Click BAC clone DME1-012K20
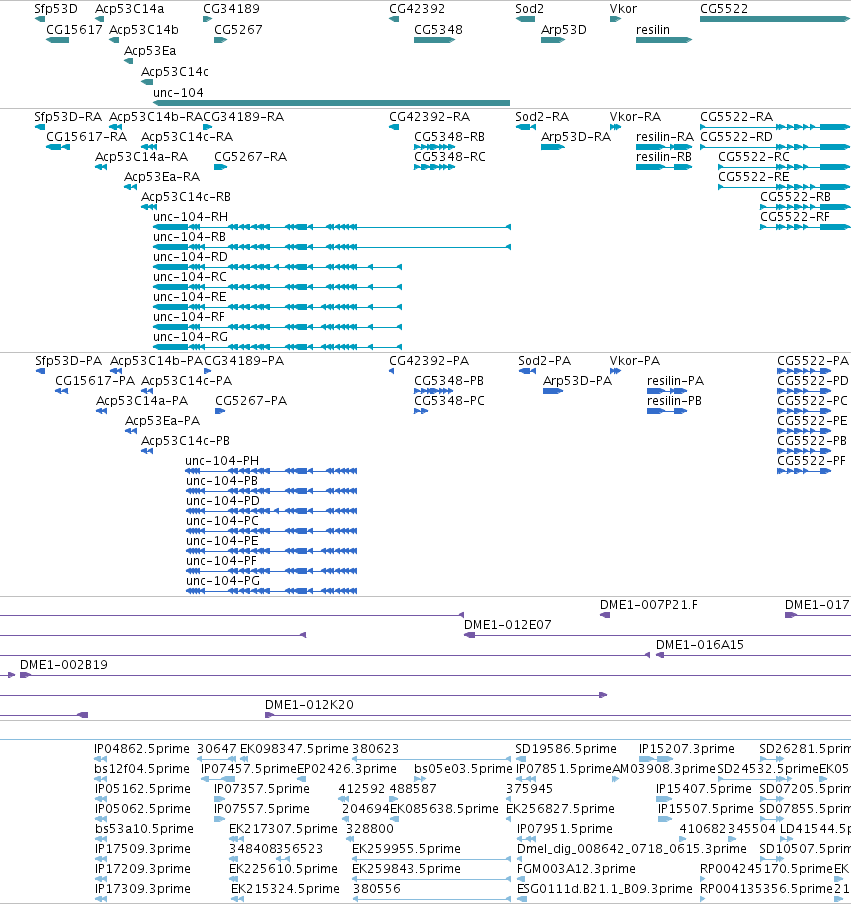Viewport: 851px width, 904px height. click(x=558, y=715)
